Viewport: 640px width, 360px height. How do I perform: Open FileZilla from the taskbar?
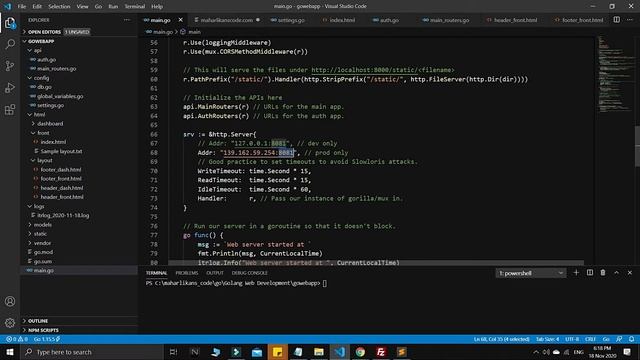pyautogui.click(x=381, y=352)
